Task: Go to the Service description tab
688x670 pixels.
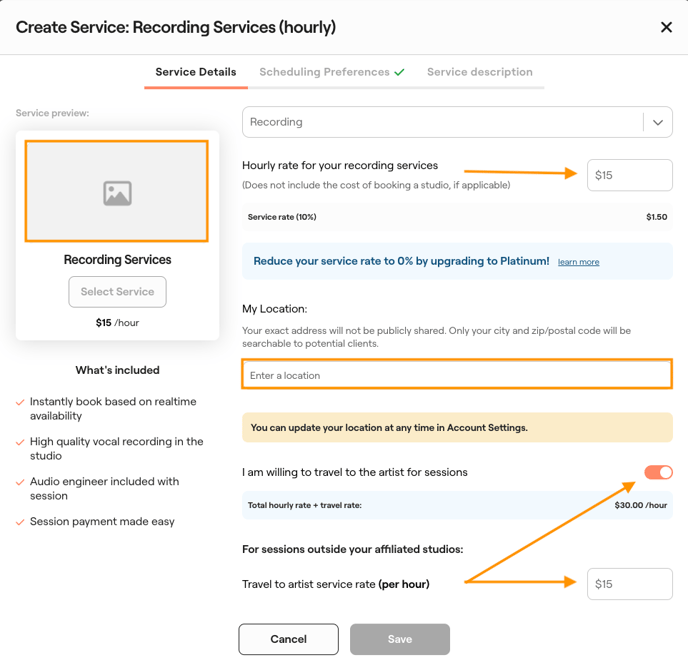Action: [x=479, y=72]
